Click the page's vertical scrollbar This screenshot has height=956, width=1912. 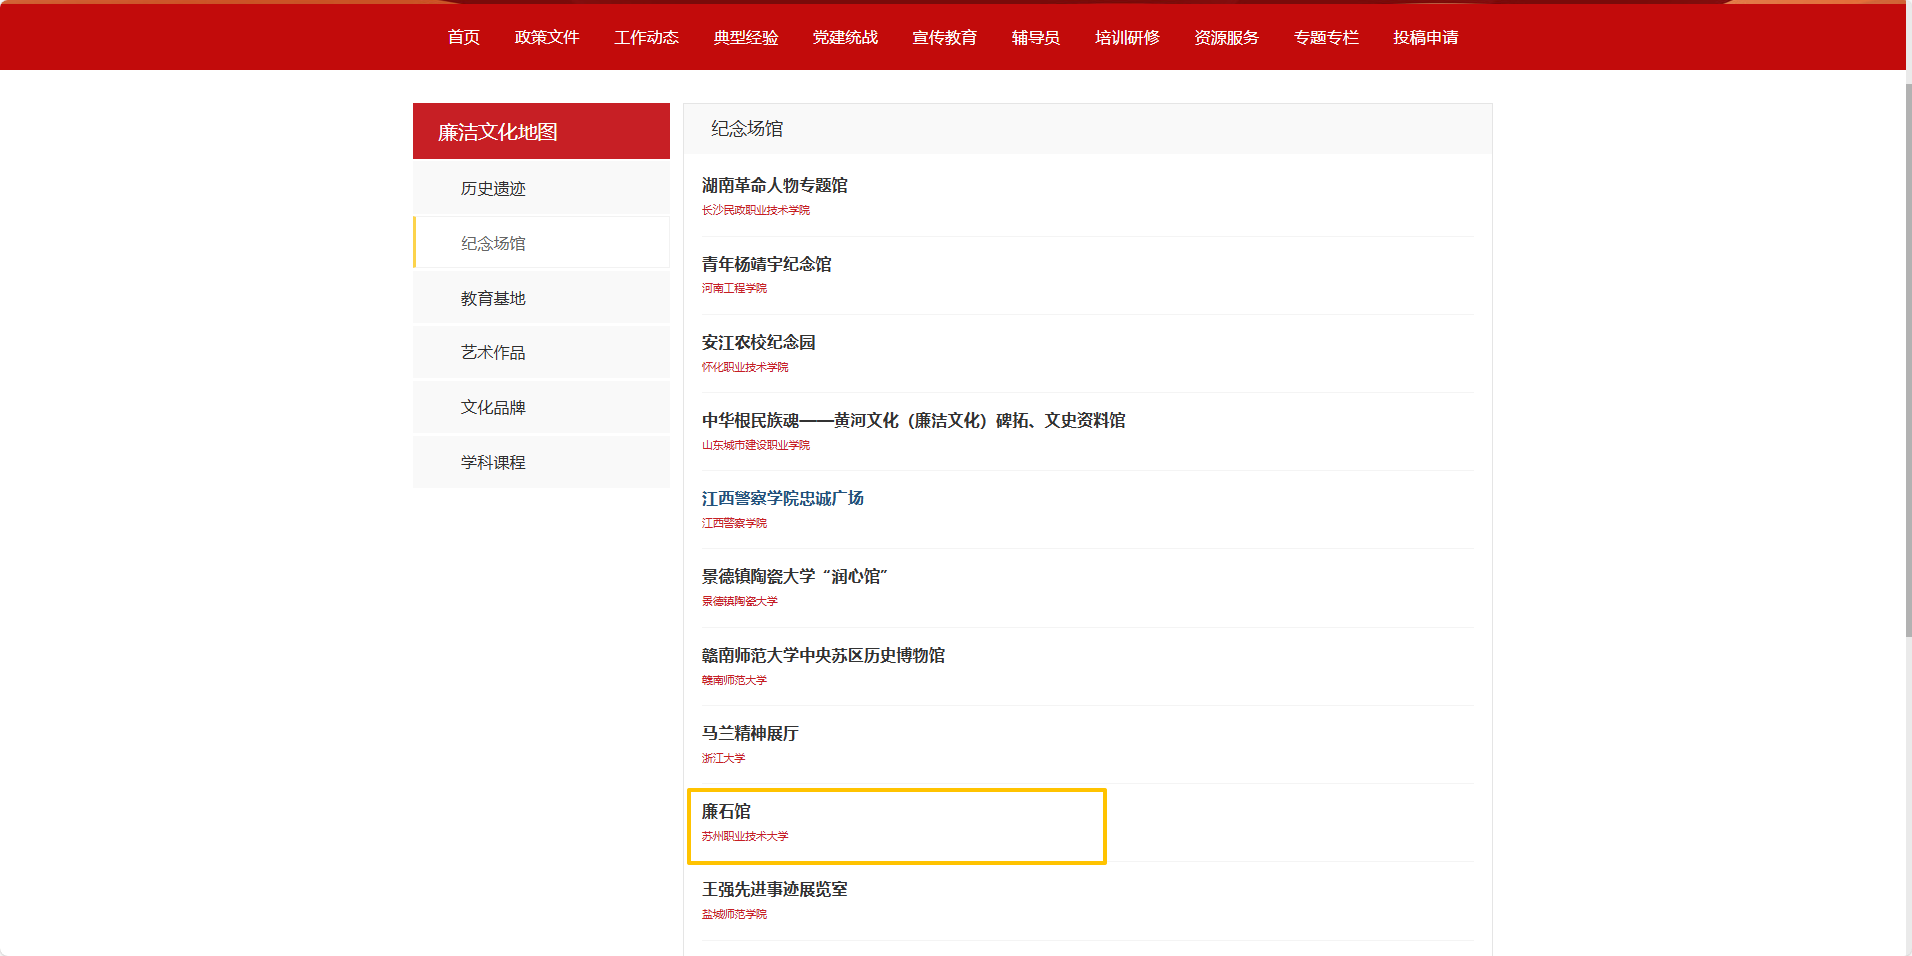(1908, 360)
